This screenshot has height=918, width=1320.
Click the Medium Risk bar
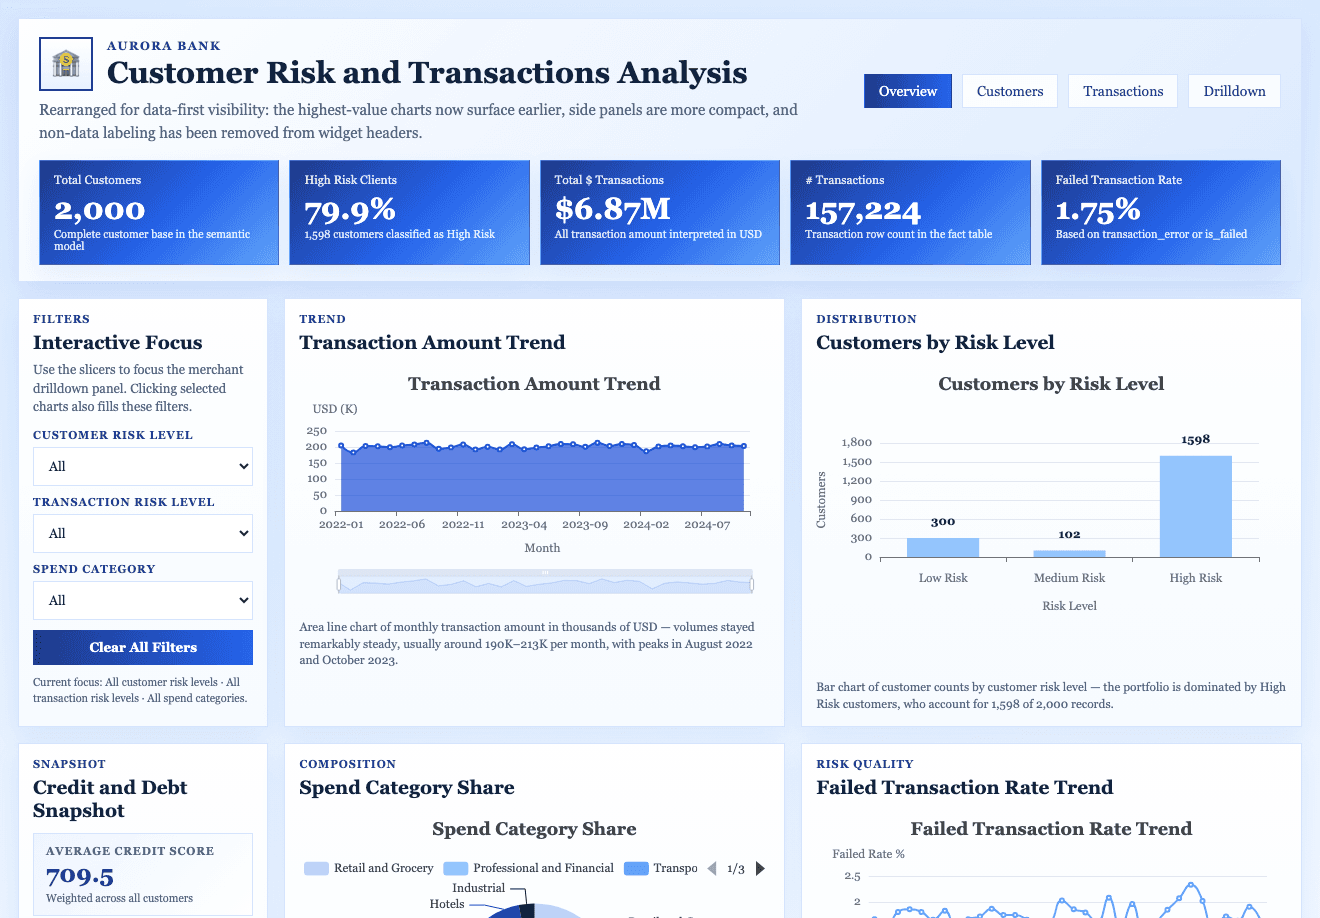(x=1069, y=553)
